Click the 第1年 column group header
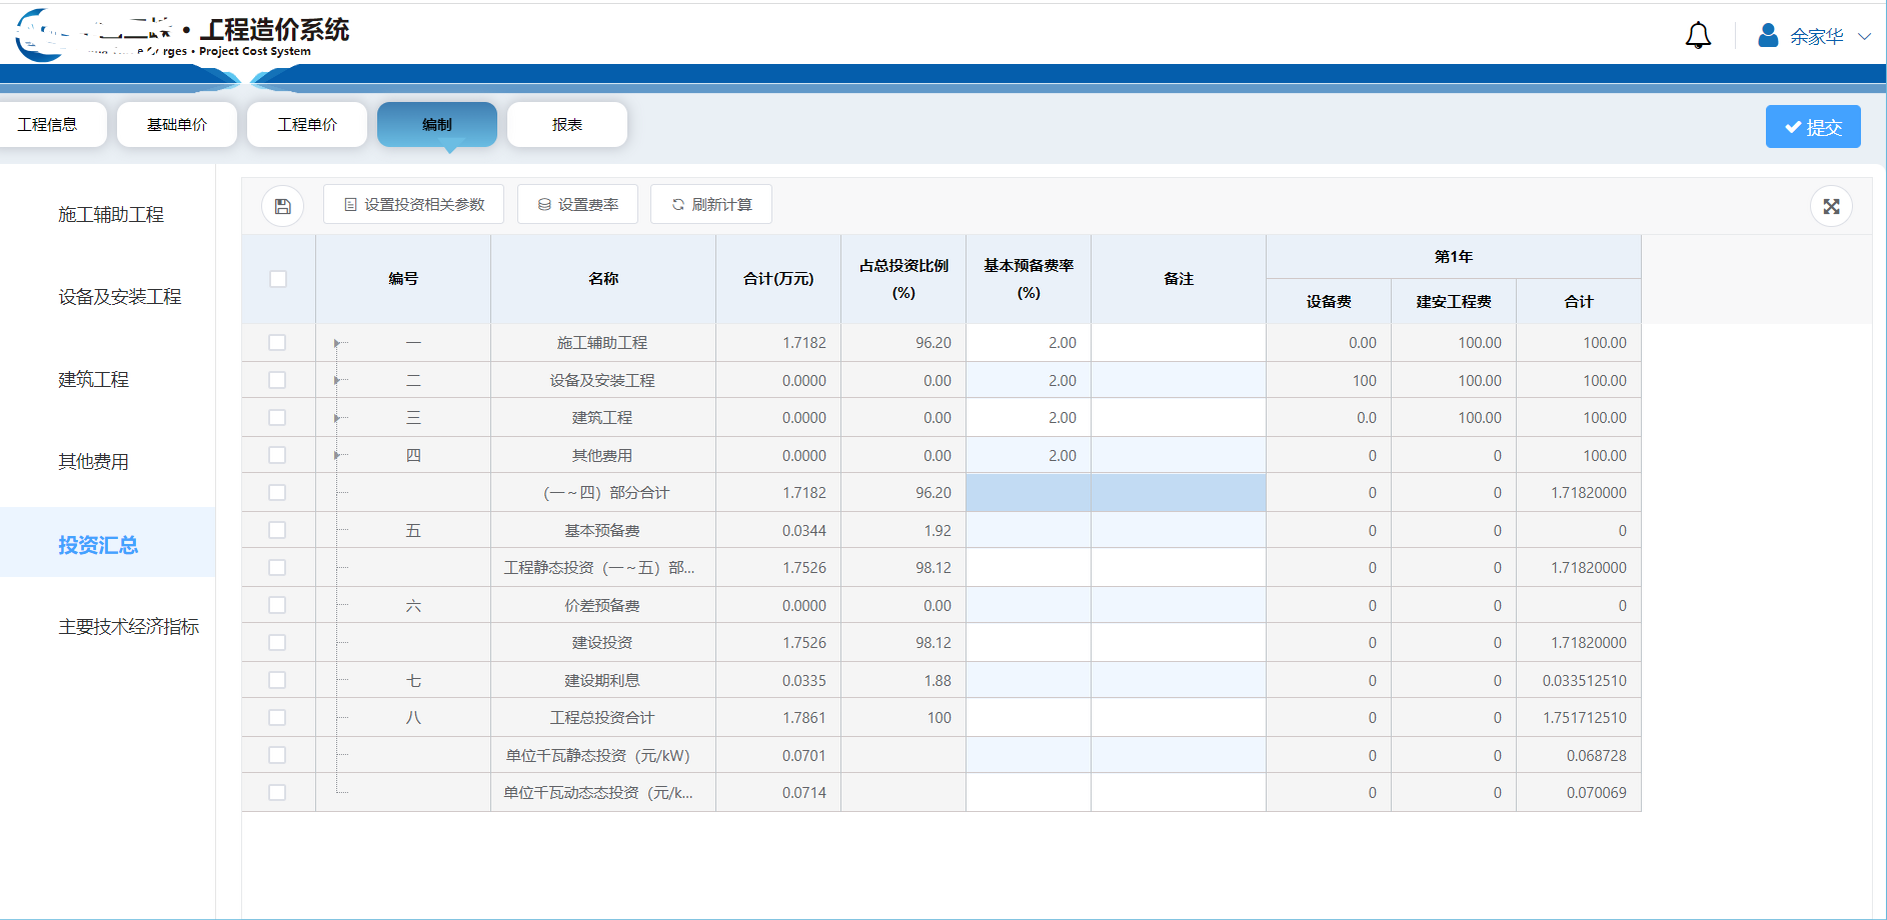Viewport: 1887px width, 920px height. (x=1454, y=257)
